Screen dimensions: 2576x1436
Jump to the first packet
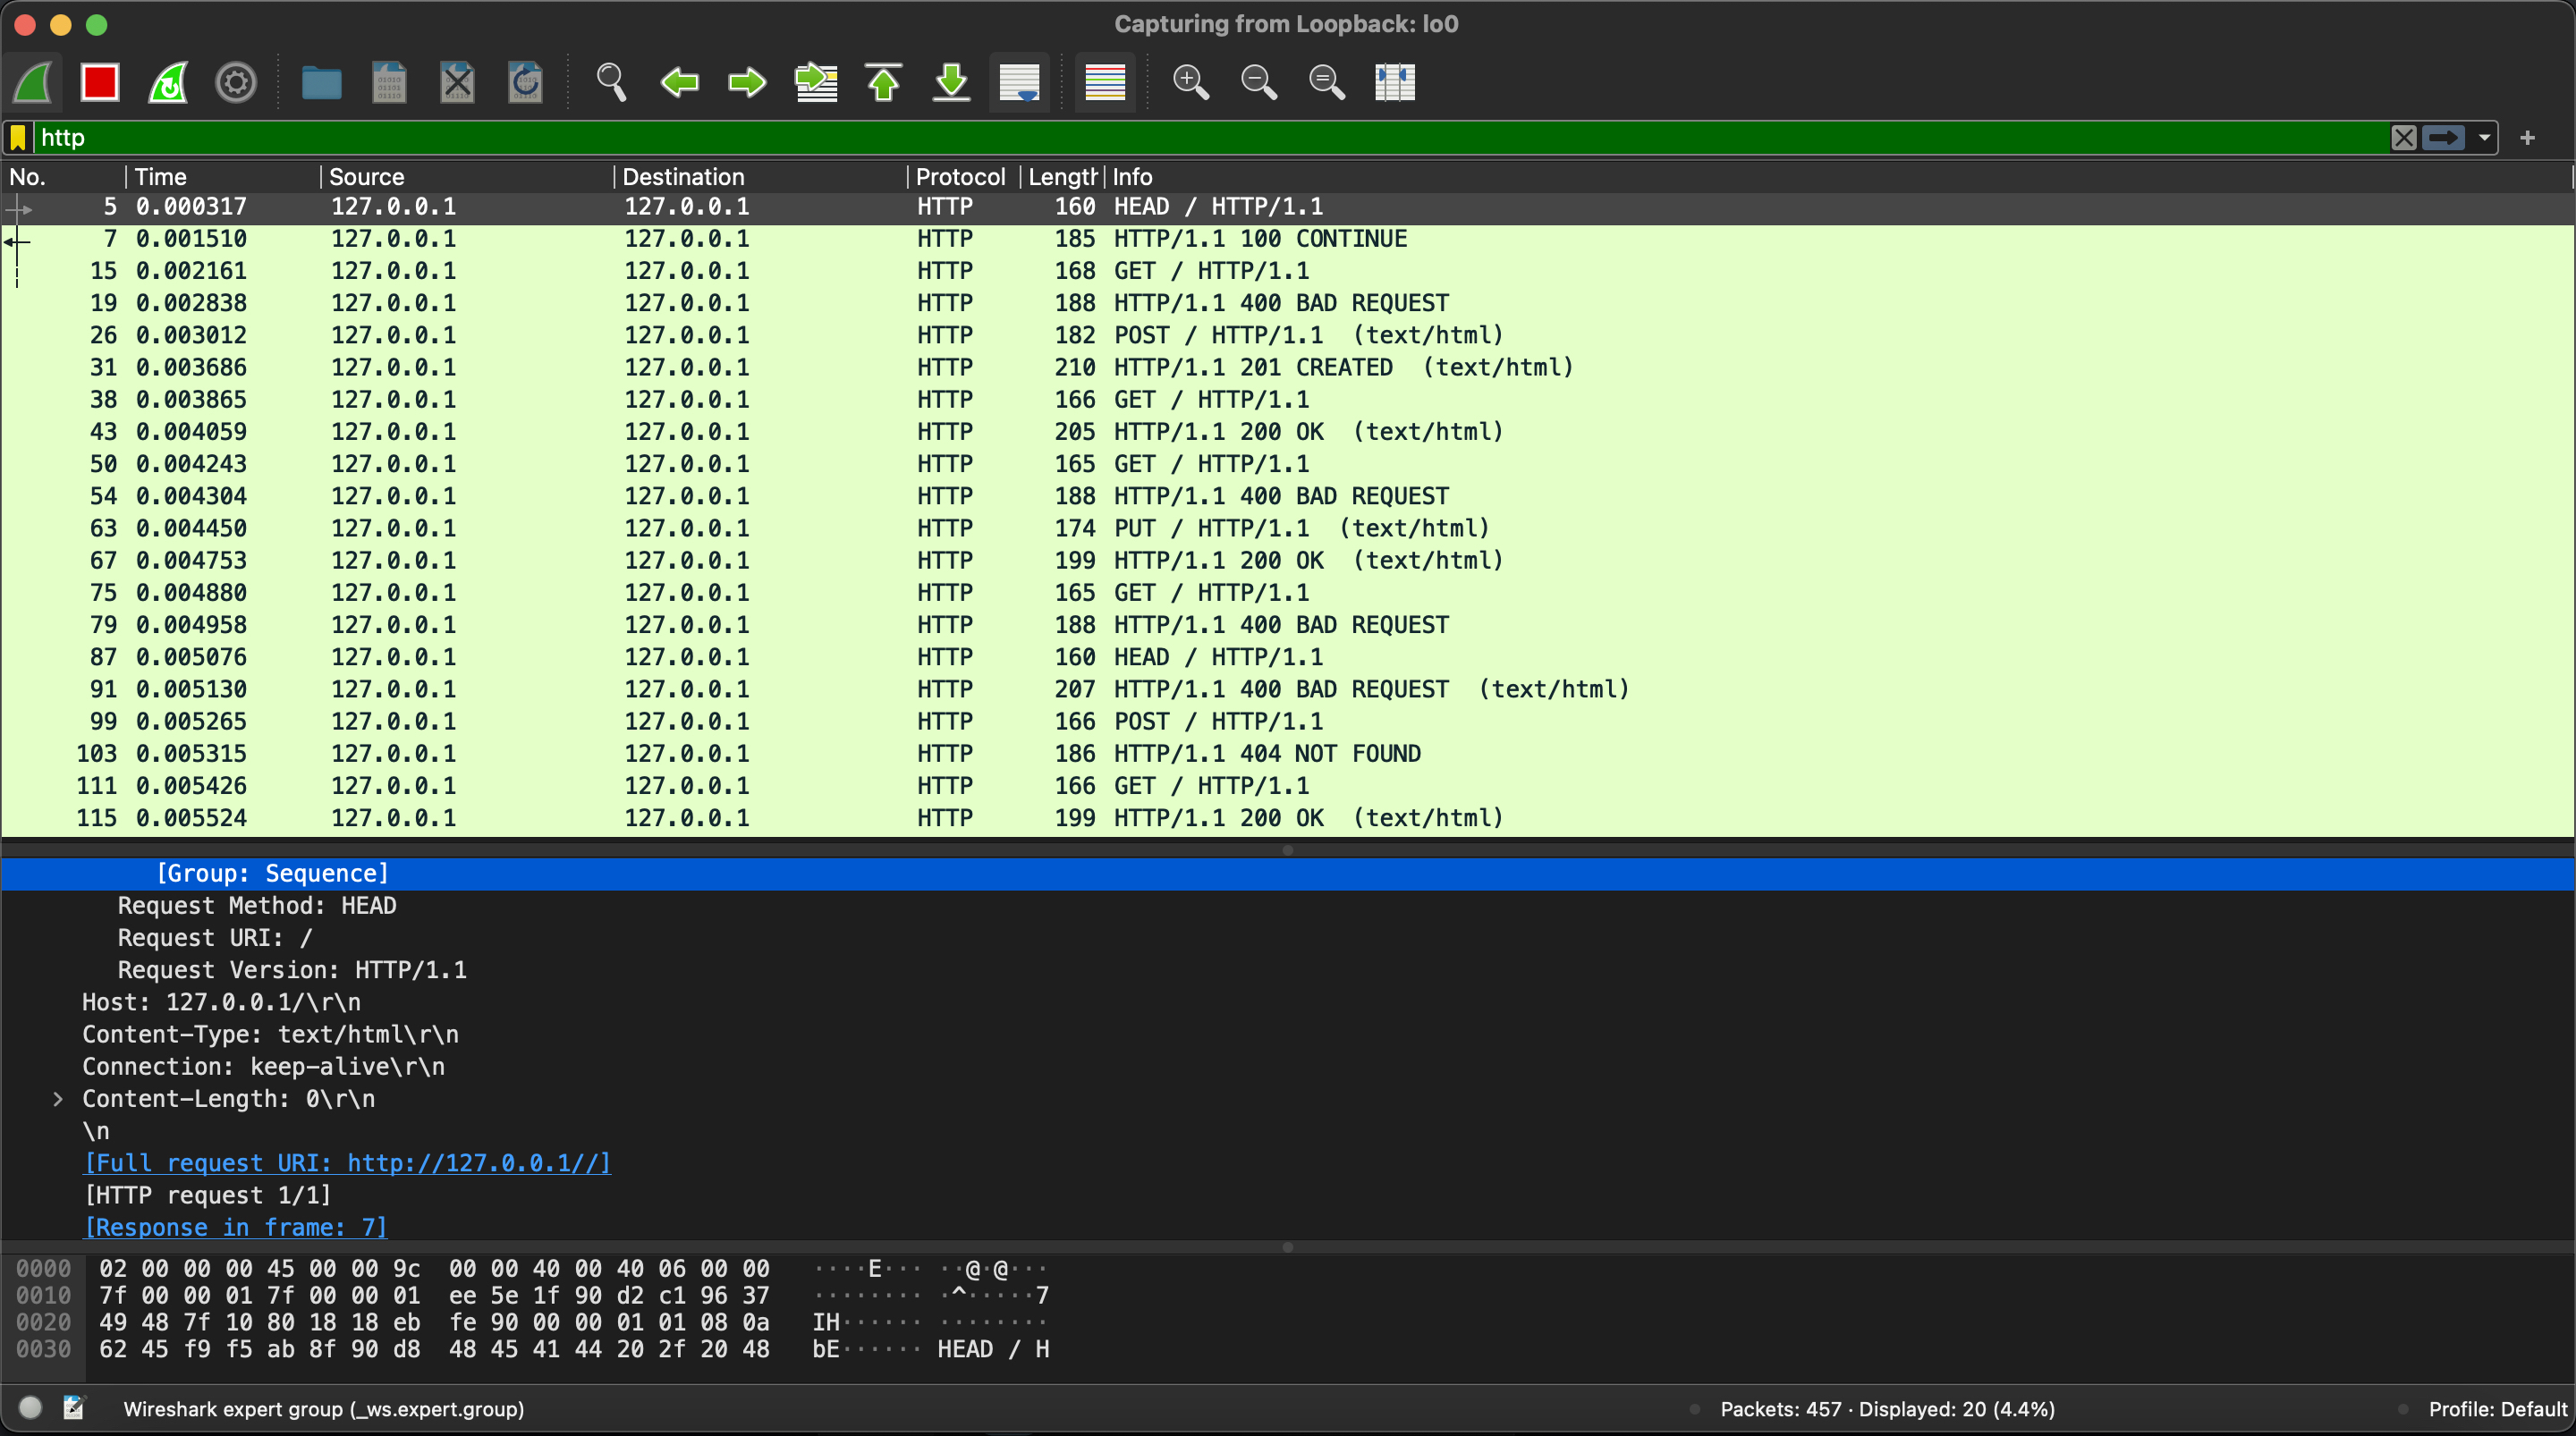[883, 82]
